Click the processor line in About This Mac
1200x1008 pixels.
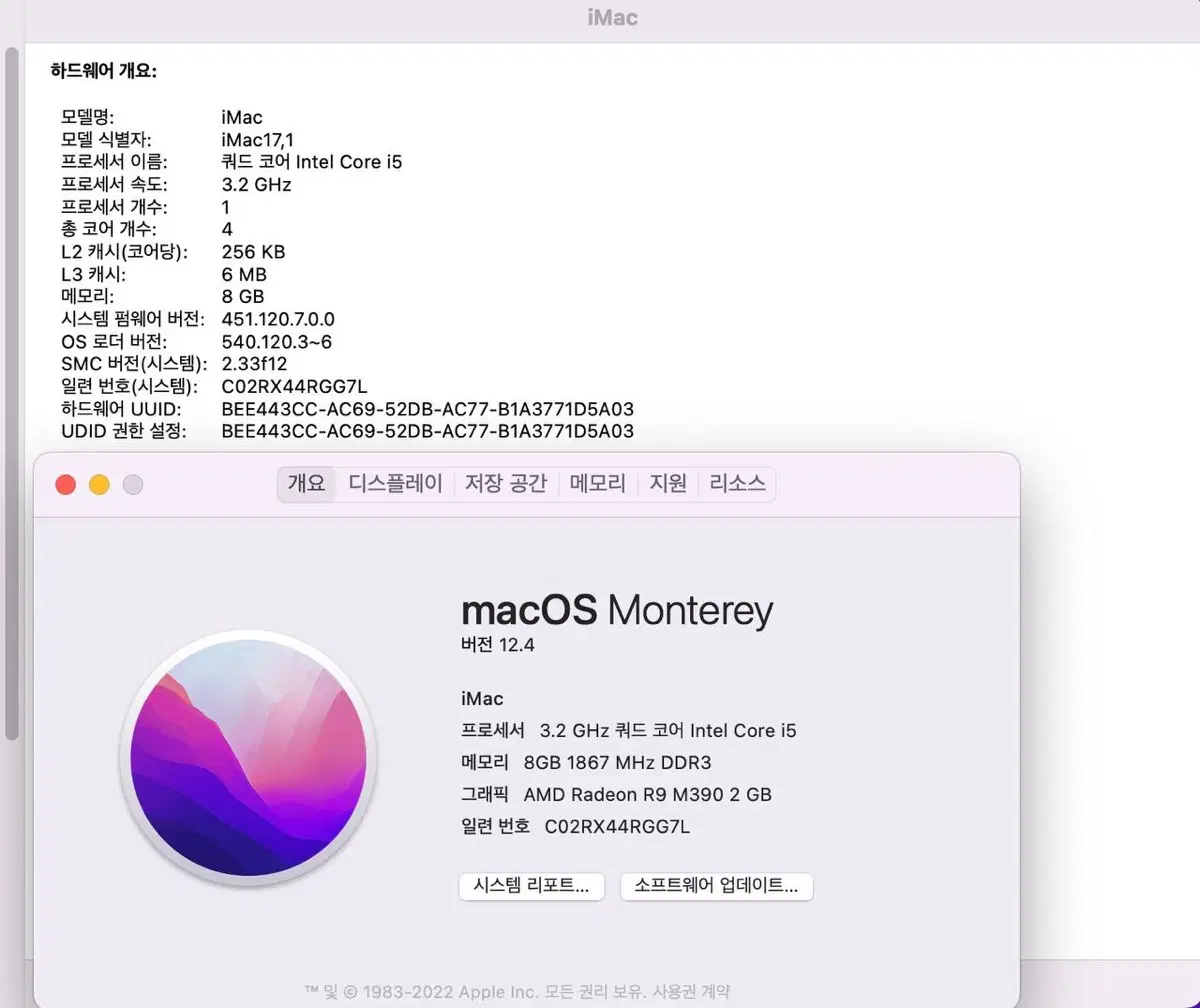629,731
